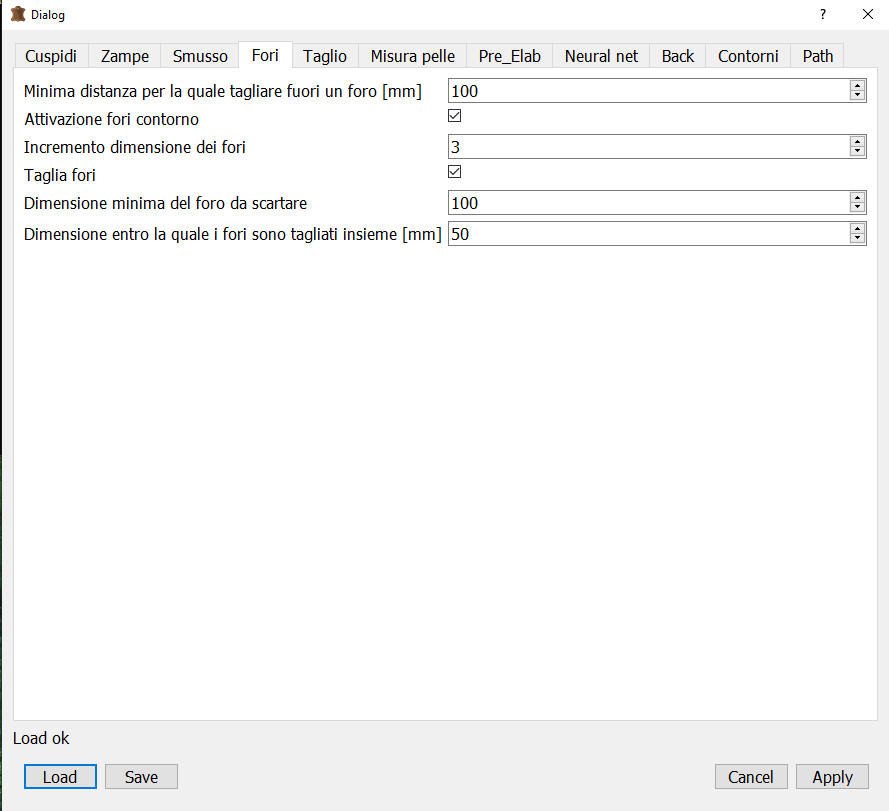Click the Apply button

click(832, 777)
